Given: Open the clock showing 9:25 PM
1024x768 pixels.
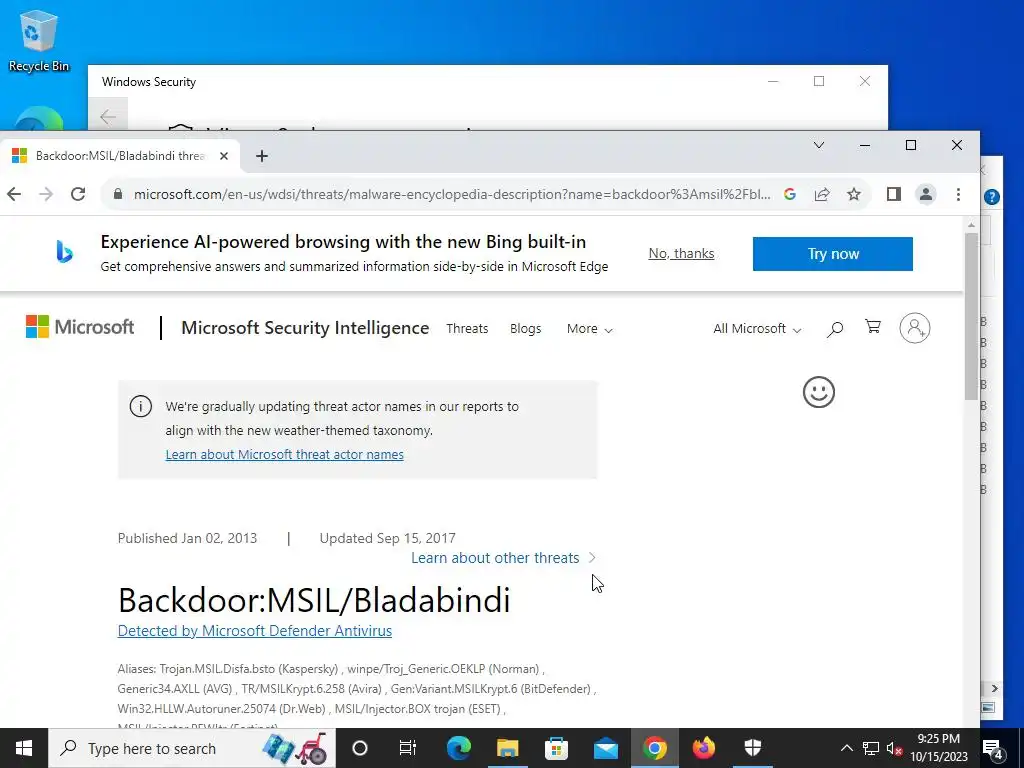Looking at the screenshot, I should 939,748.
